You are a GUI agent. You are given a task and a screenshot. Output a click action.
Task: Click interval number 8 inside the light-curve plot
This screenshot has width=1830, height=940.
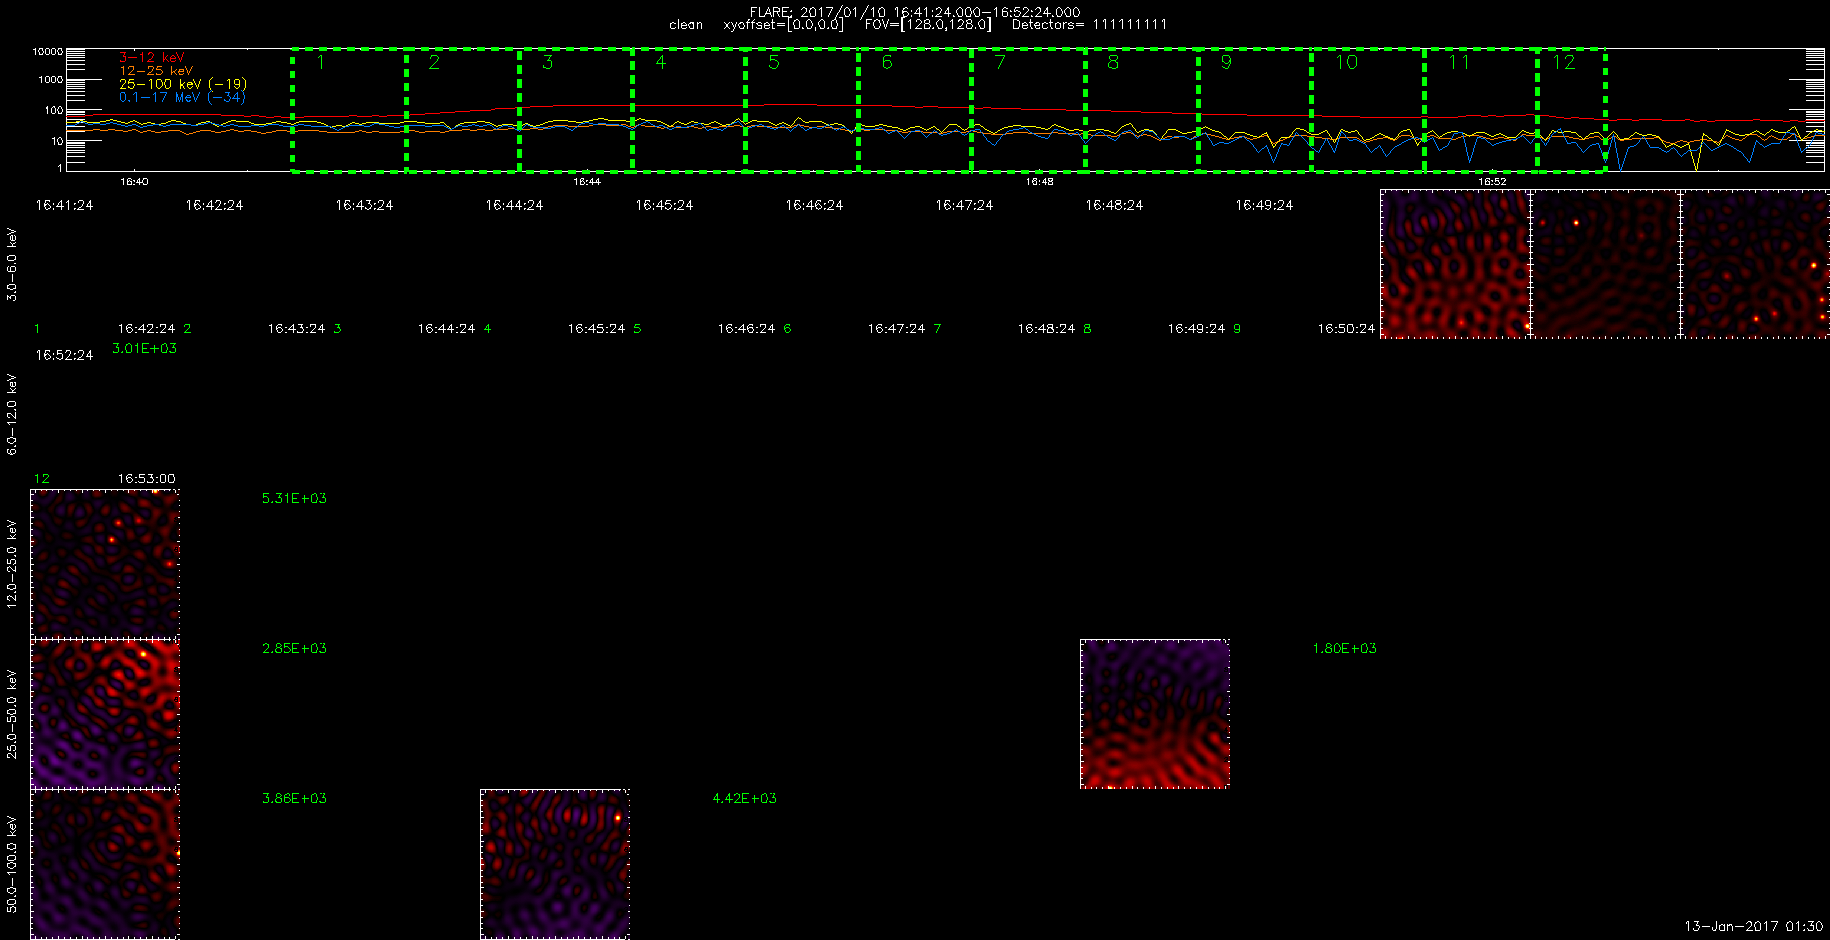[x=1113, y=62]
